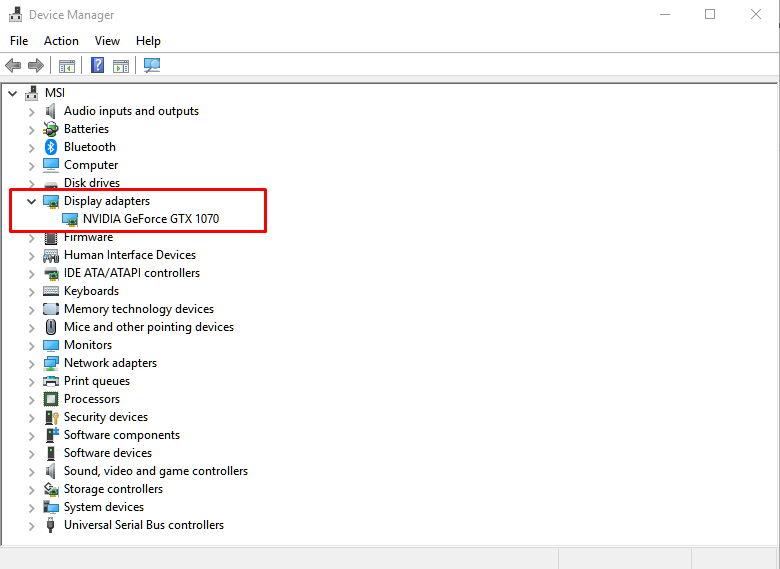780x569 pixels.
Task: Click the Print queues printer icon
Action: click(51, 381)
